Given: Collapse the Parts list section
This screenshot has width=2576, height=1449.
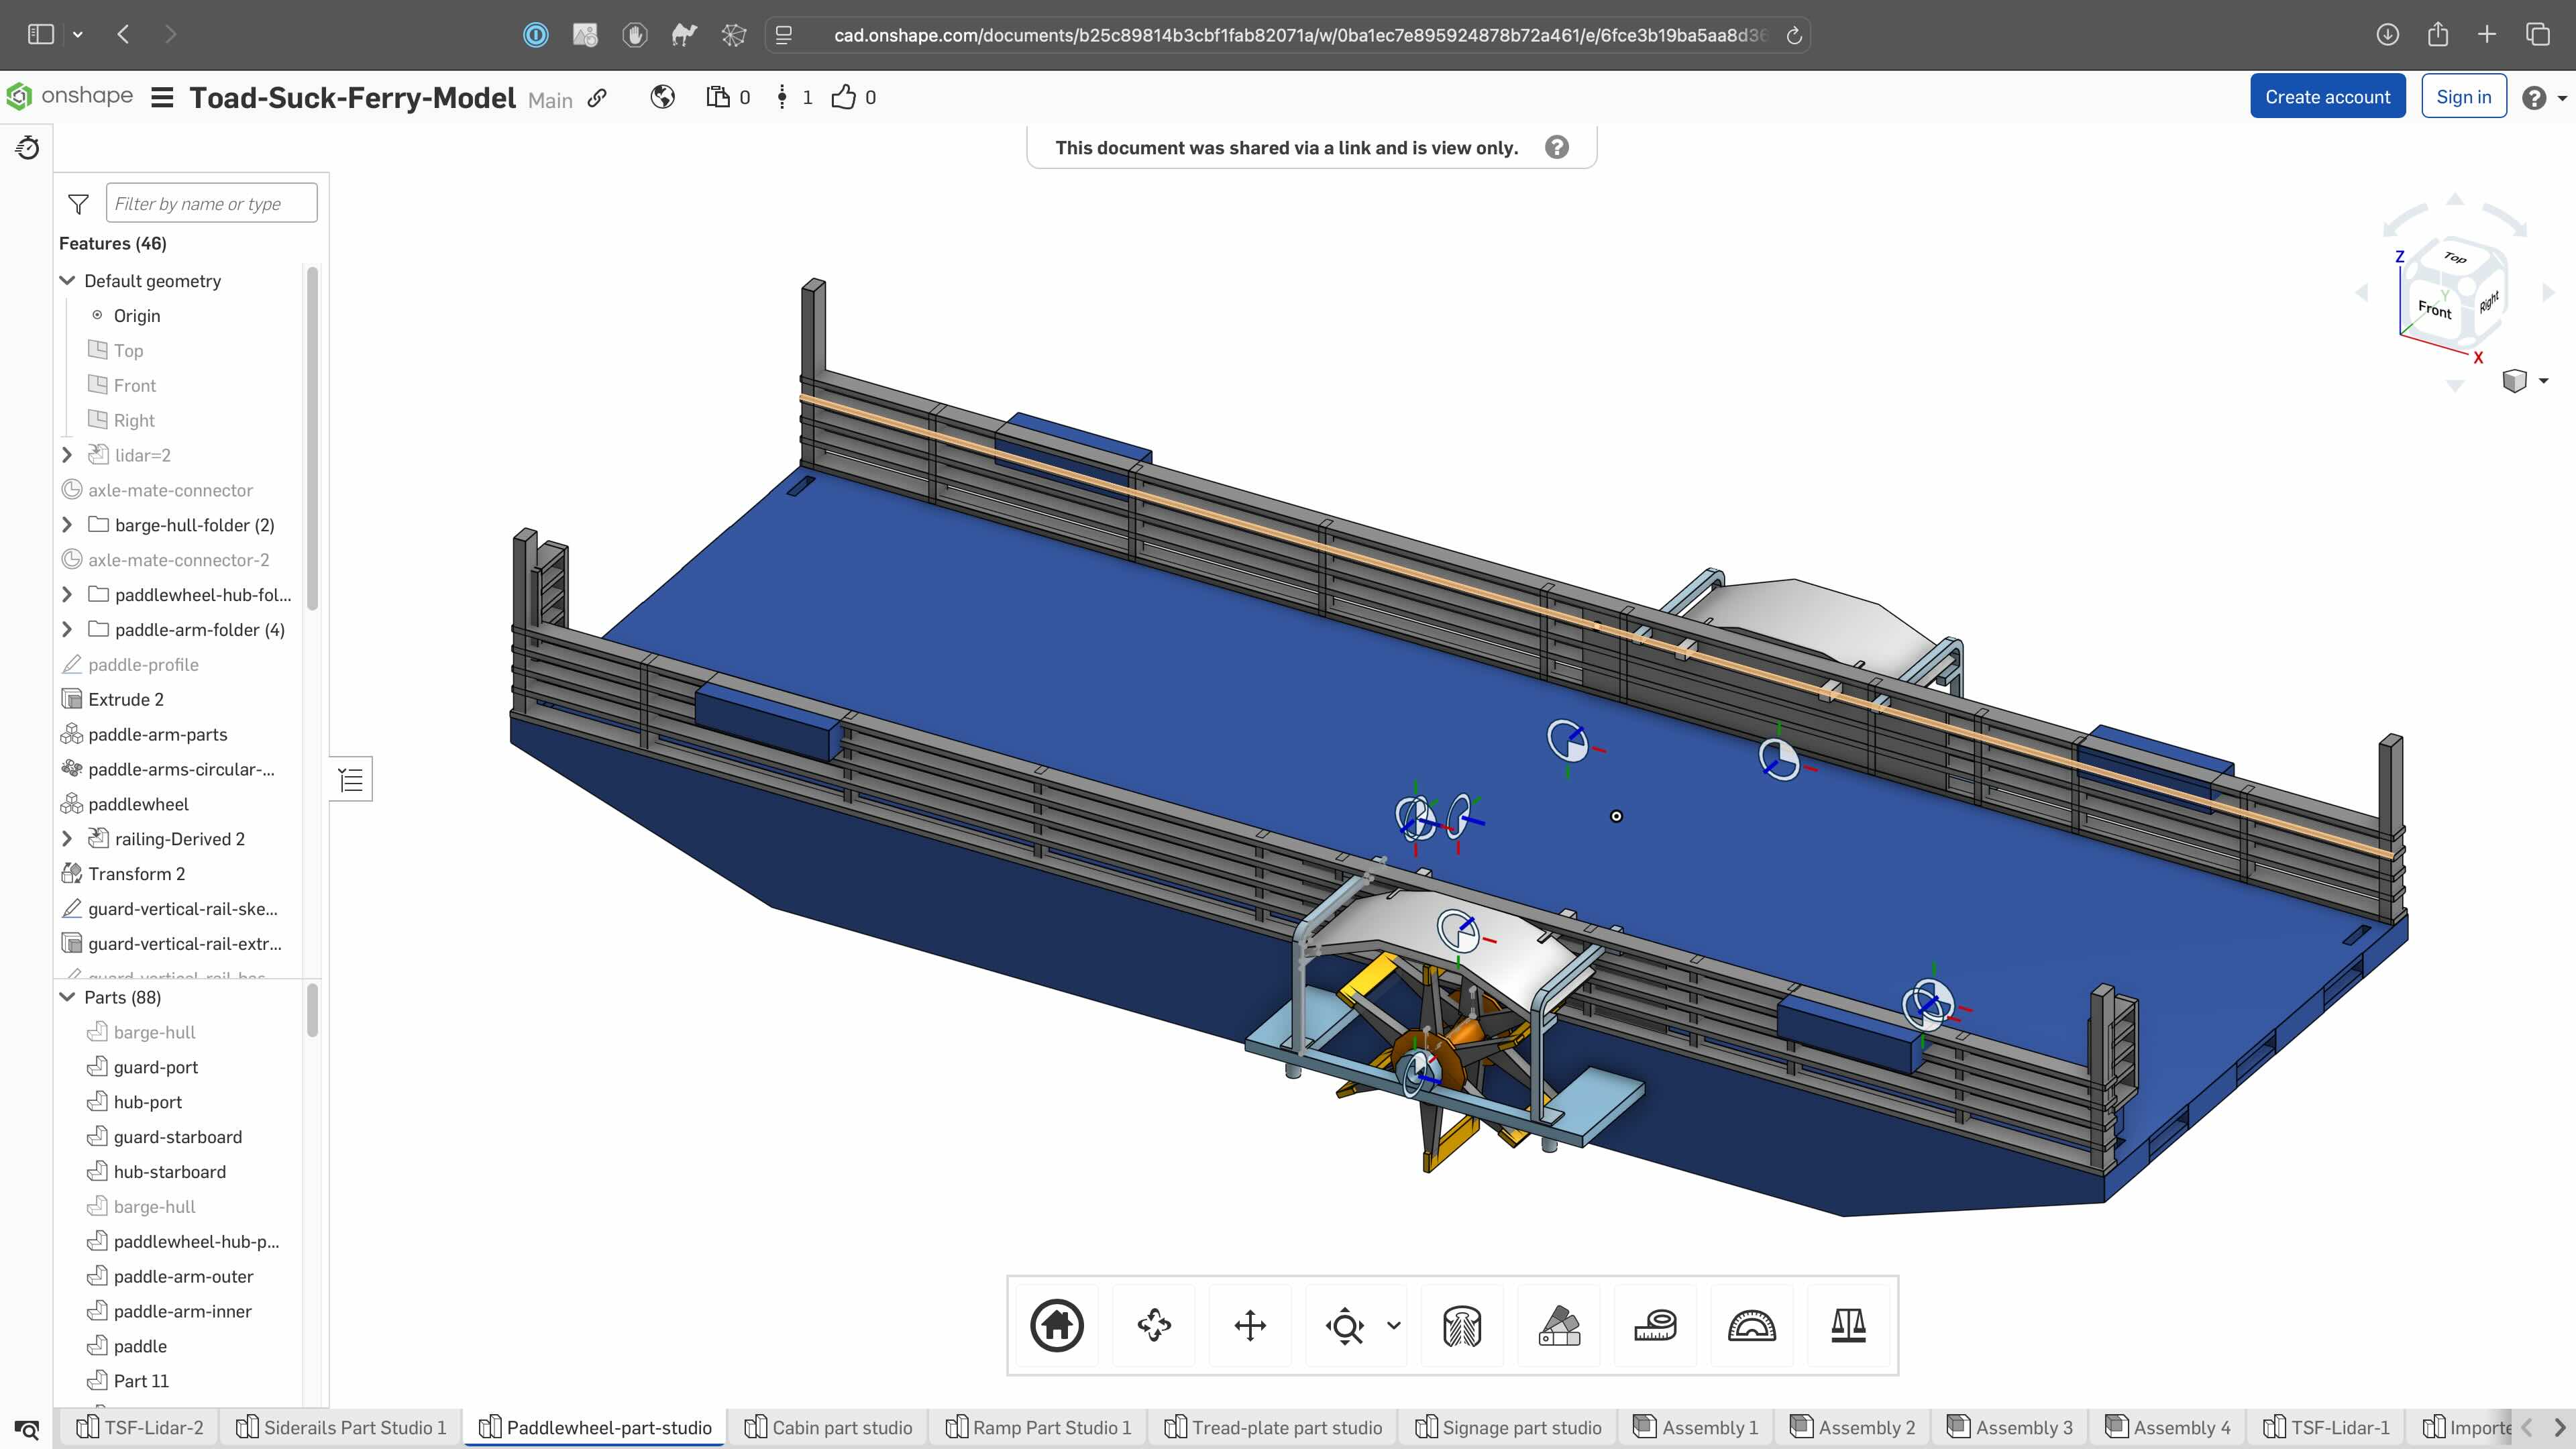Looking at the screenshot, I should pos(67,997).
